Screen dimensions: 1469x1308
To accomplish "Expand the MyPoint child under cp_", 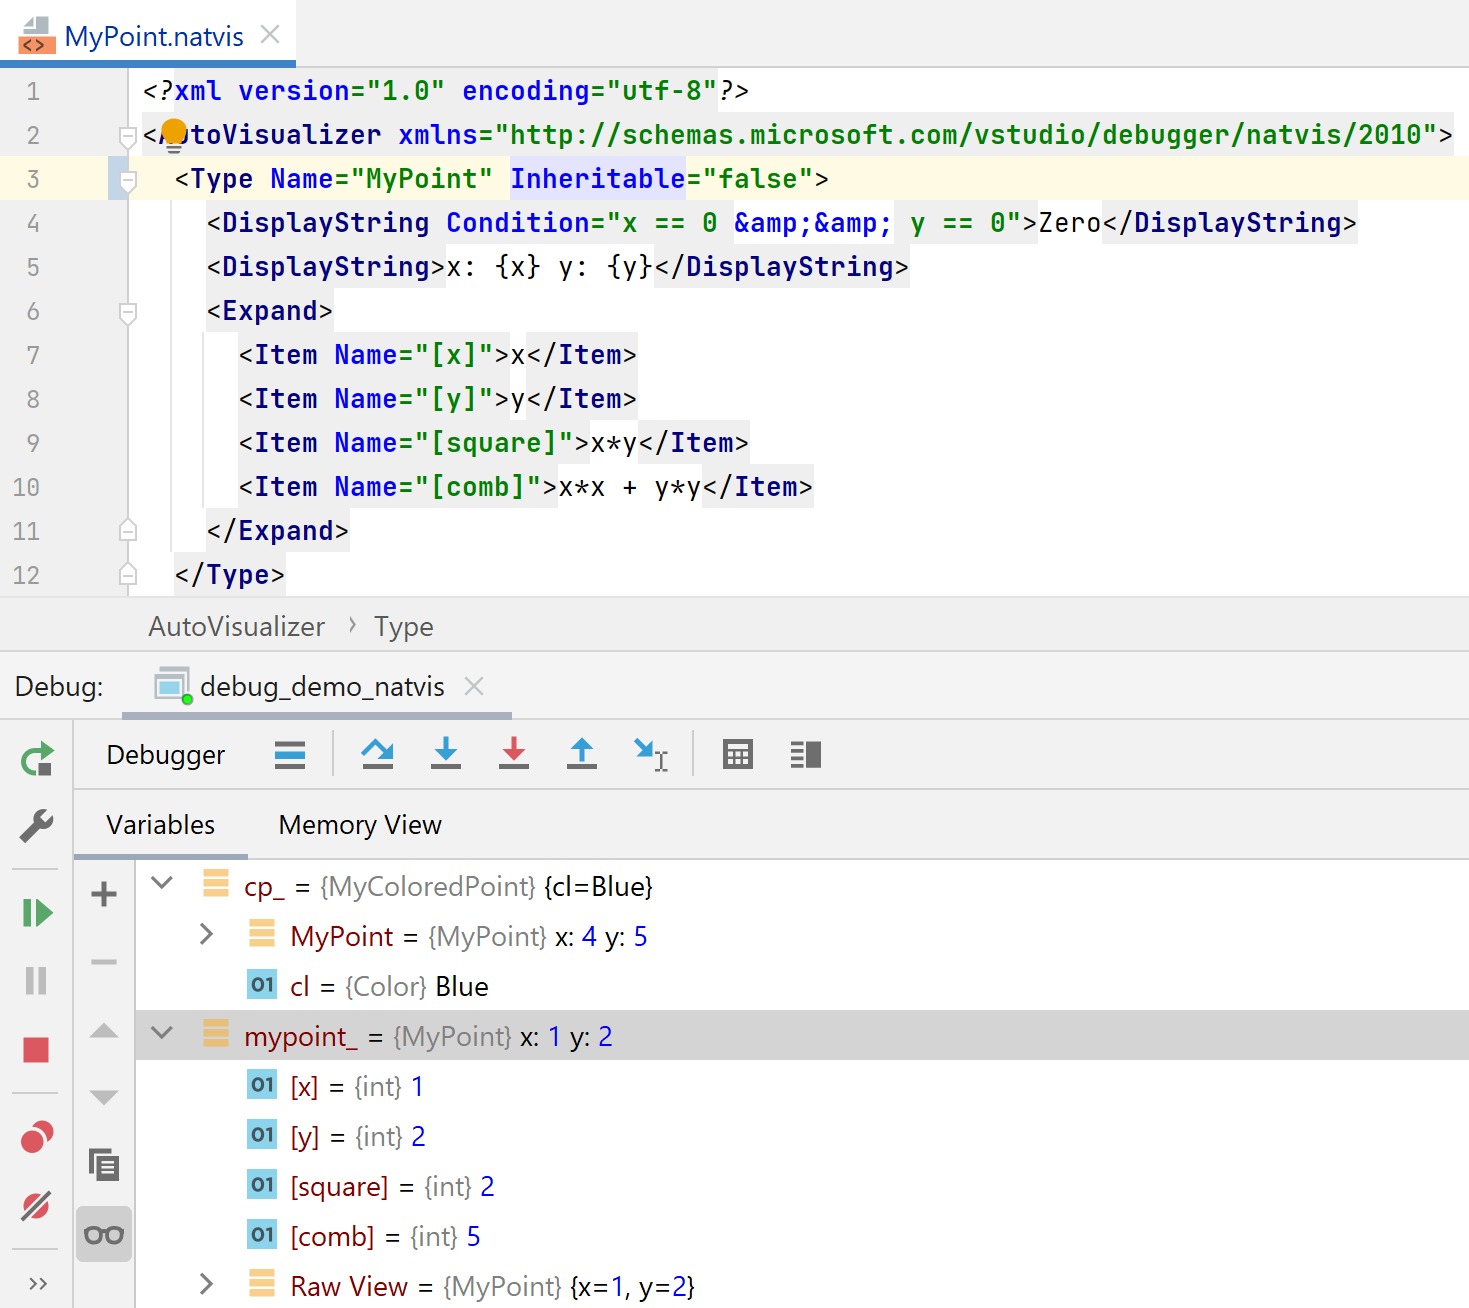I will 206,934.
